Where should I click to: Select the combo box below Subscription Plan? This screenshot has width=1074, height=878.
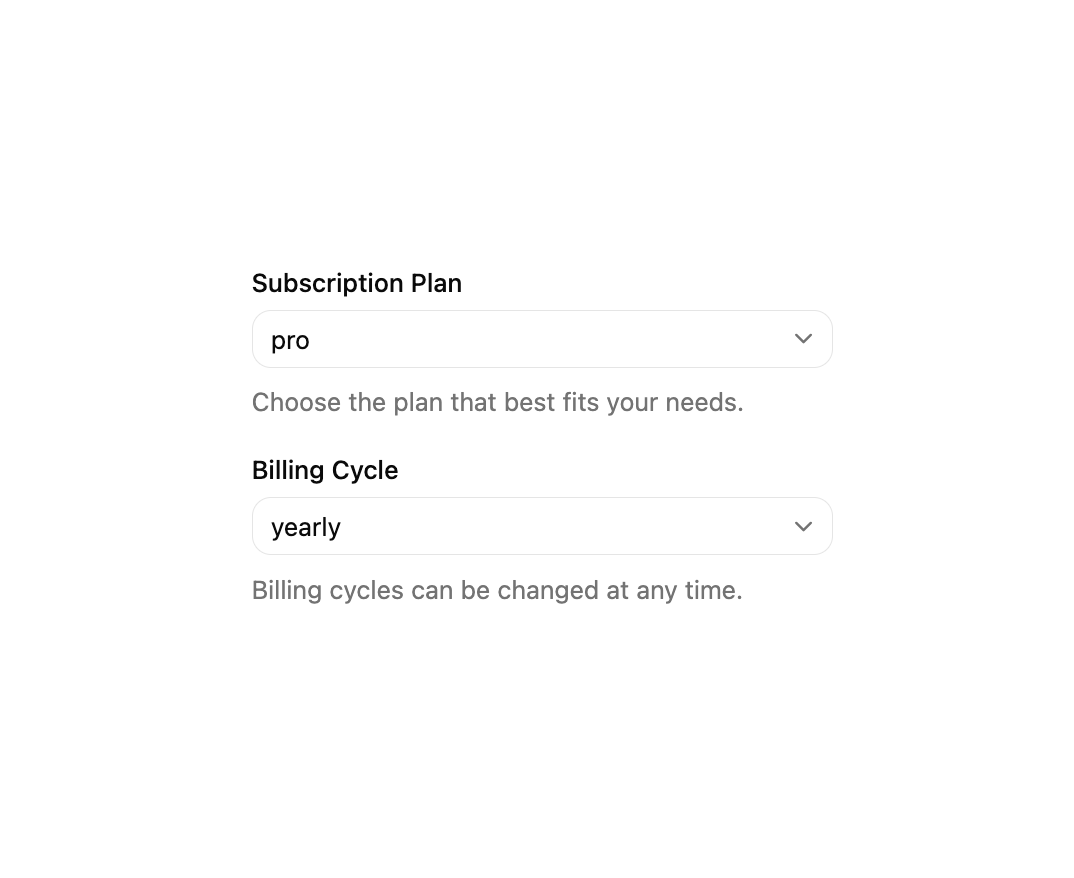(x=542, y=339)
